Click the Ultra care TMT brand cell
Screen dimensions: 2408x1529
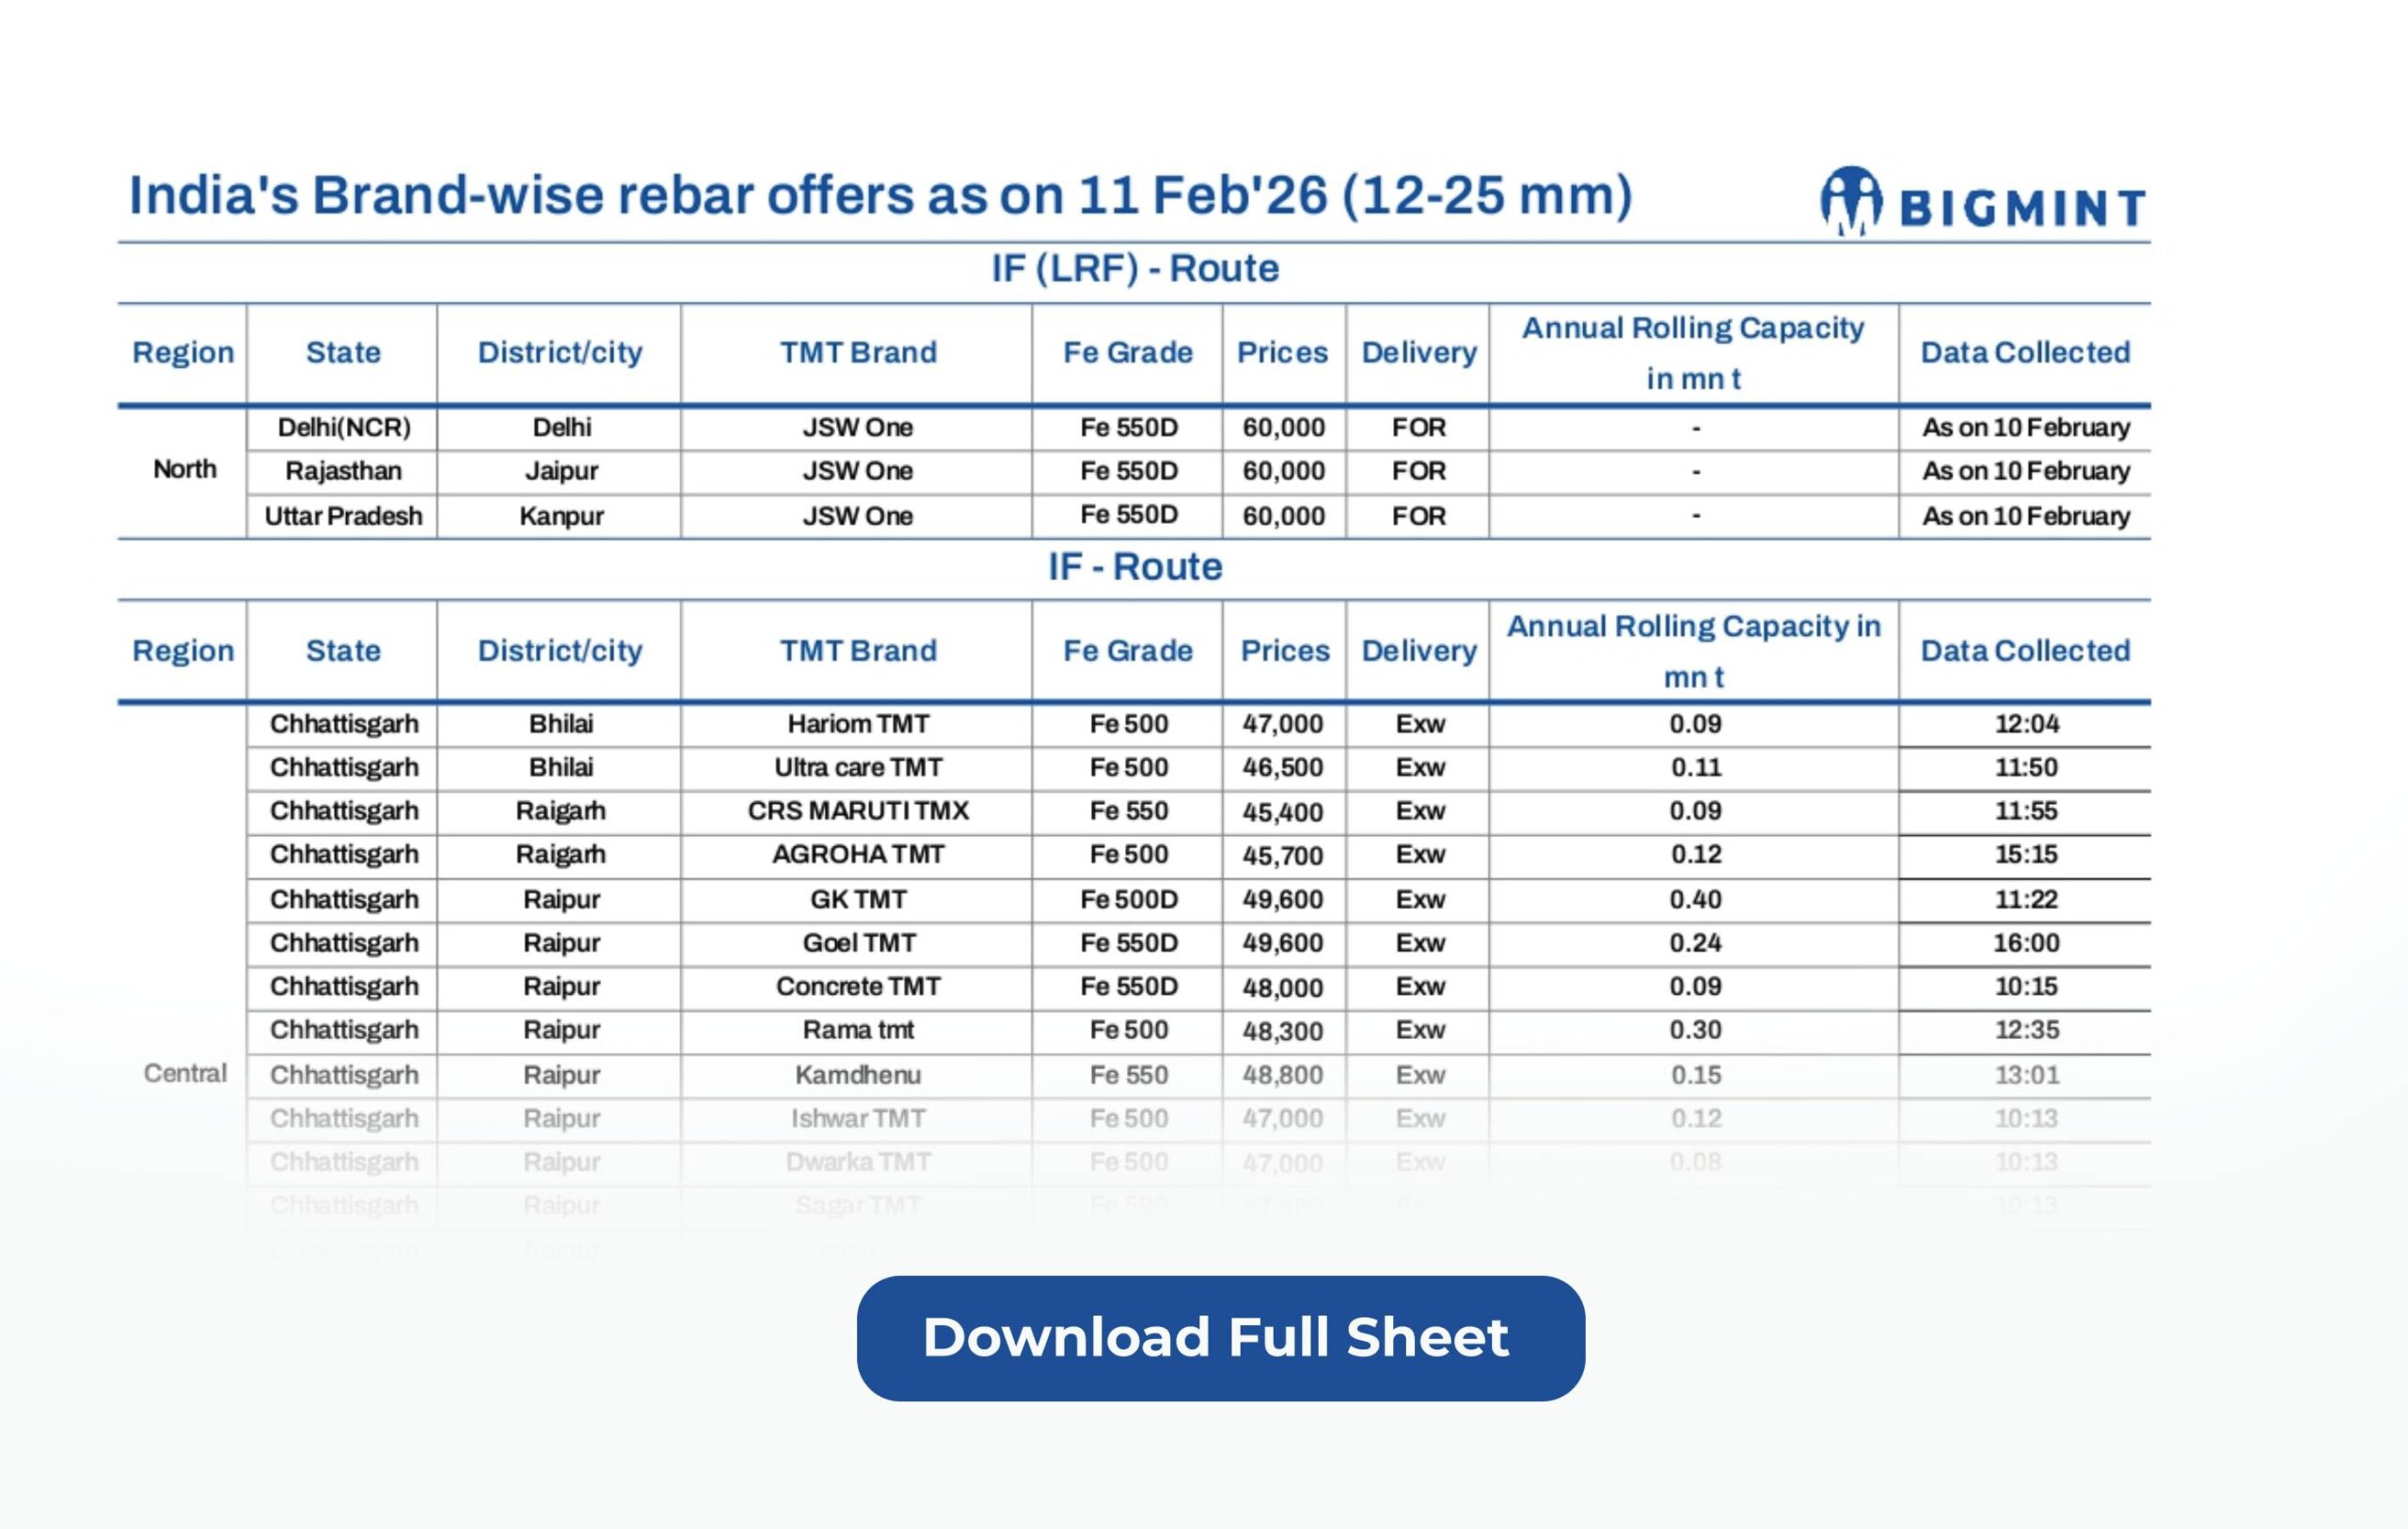coord(858,768)
